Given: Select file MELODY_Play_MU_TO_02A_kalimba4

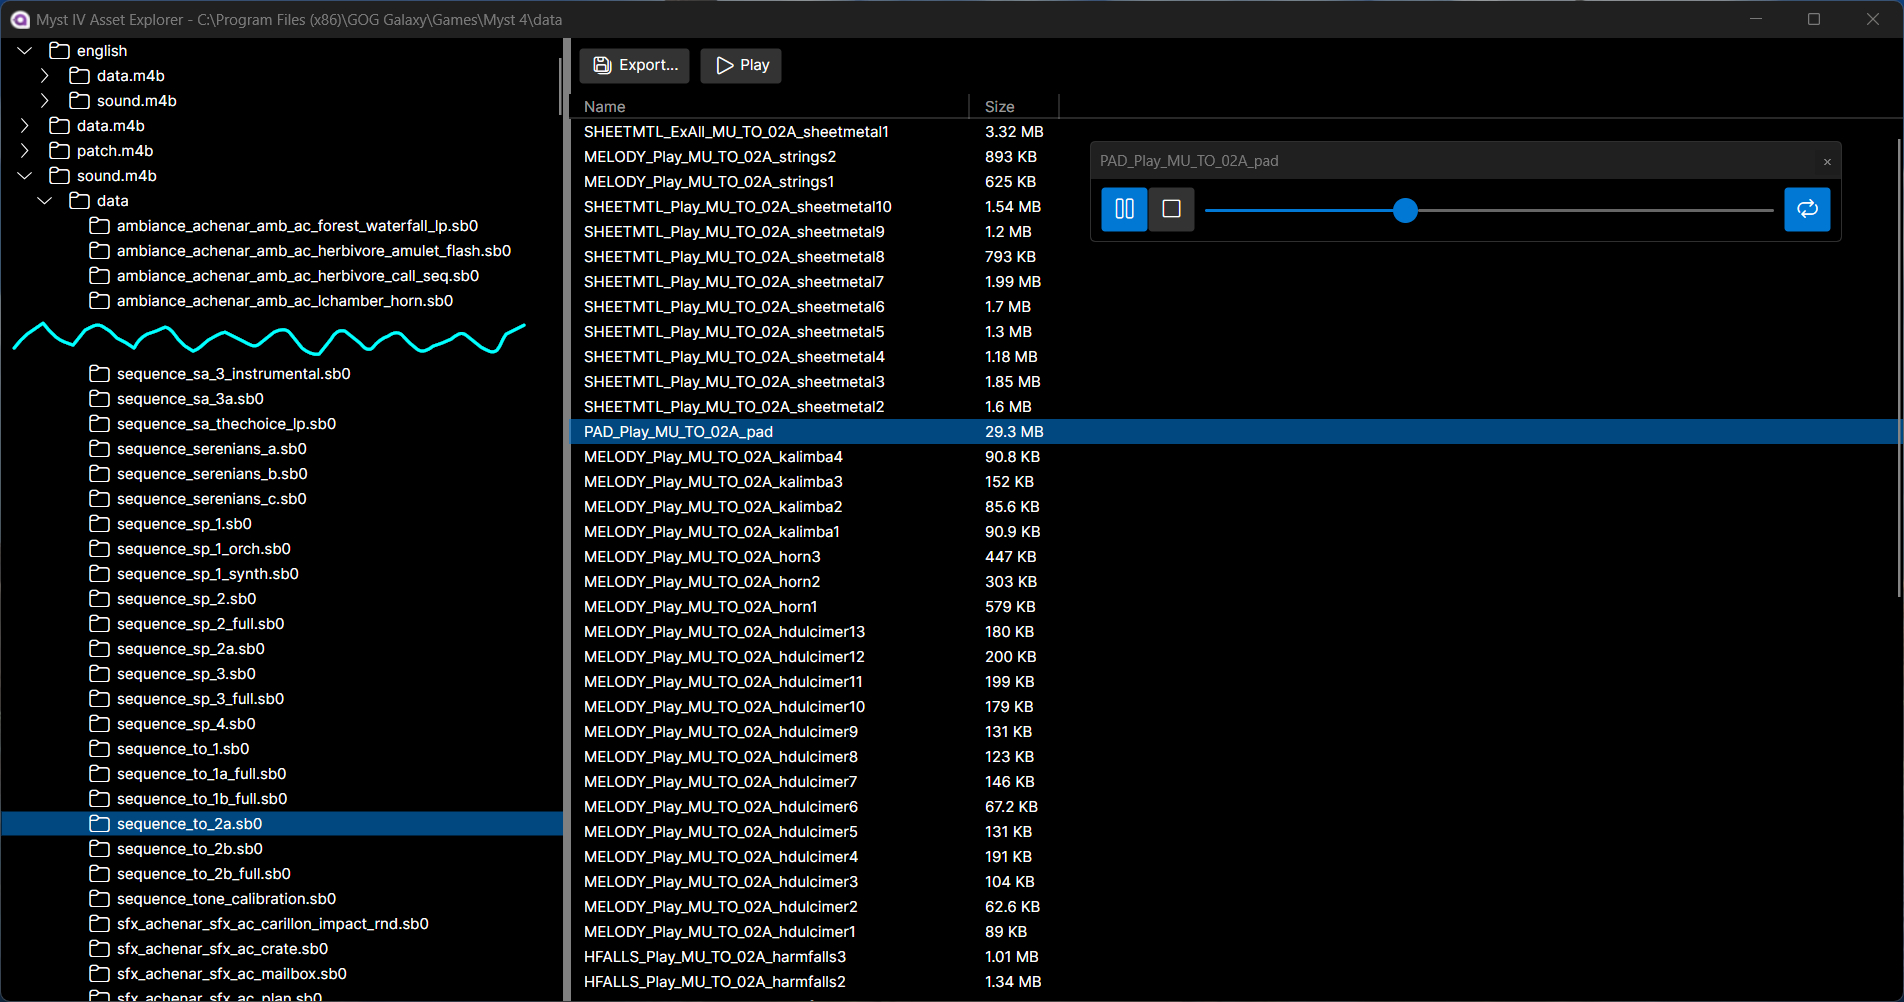Looking at the screenshot, I should tap(713, 456).
